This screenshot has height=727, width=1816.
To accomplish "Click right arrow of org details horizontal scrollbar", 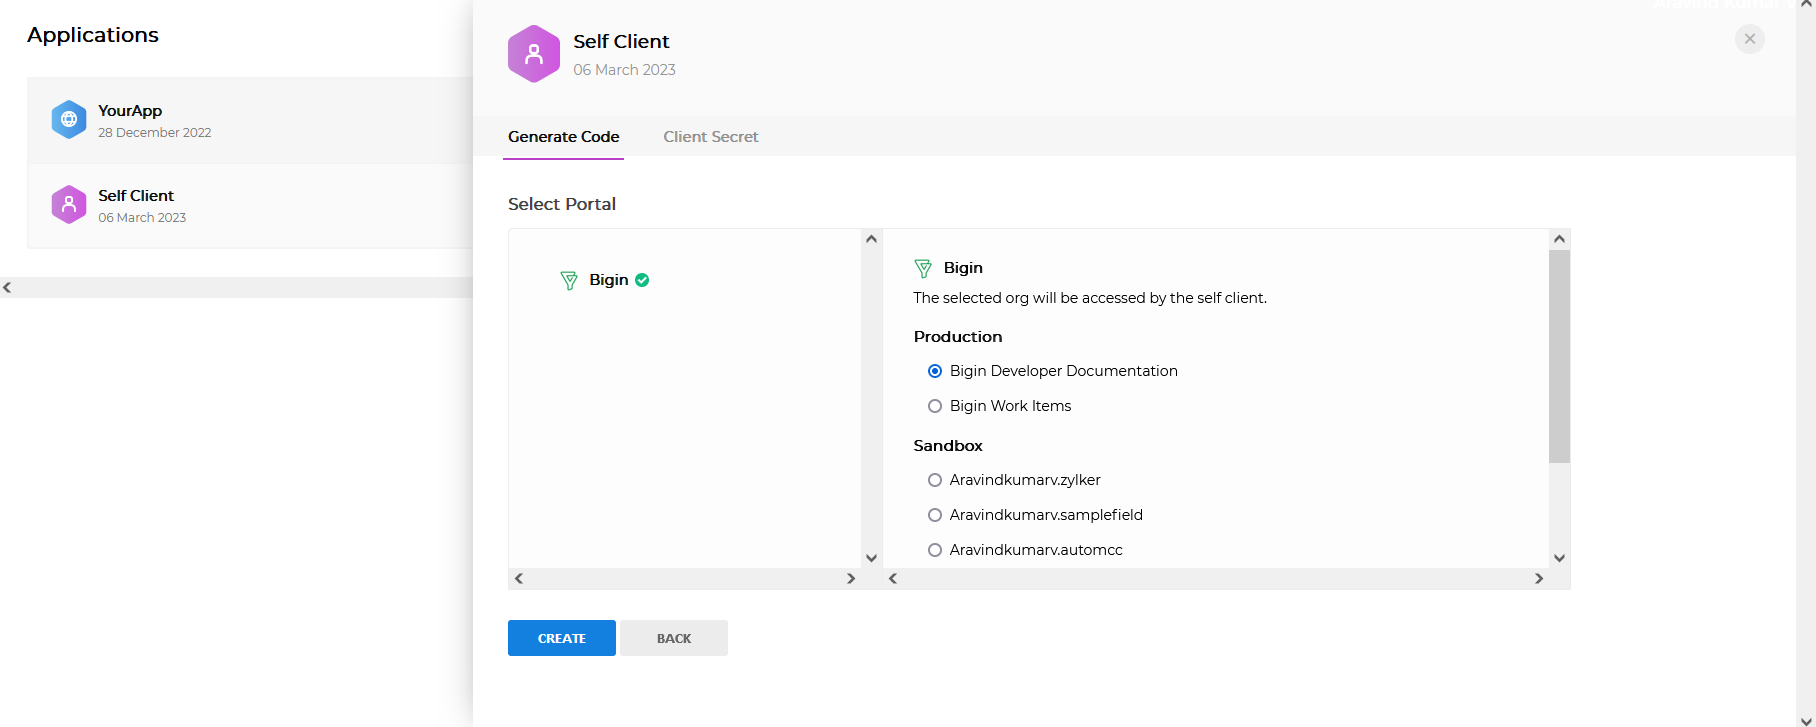I will 1539,578.
